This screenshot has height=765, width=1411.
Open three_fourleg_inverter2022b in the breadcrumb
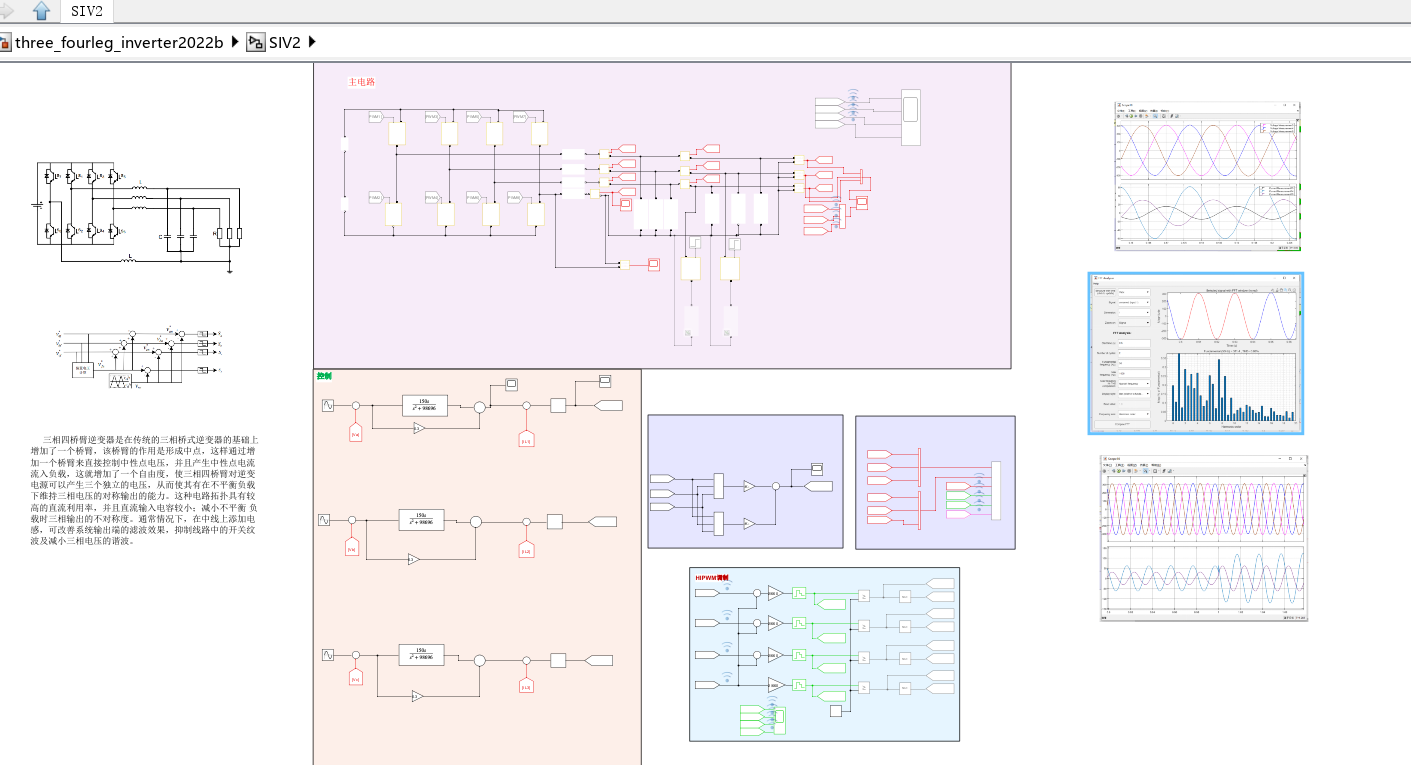tap(119, 42)
